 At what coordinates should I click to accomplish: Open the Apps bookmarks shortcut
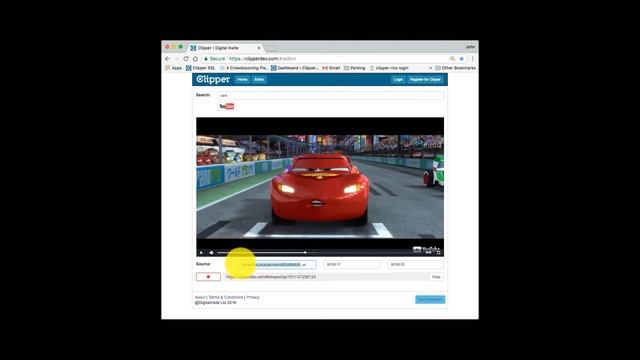coord(173,68)
